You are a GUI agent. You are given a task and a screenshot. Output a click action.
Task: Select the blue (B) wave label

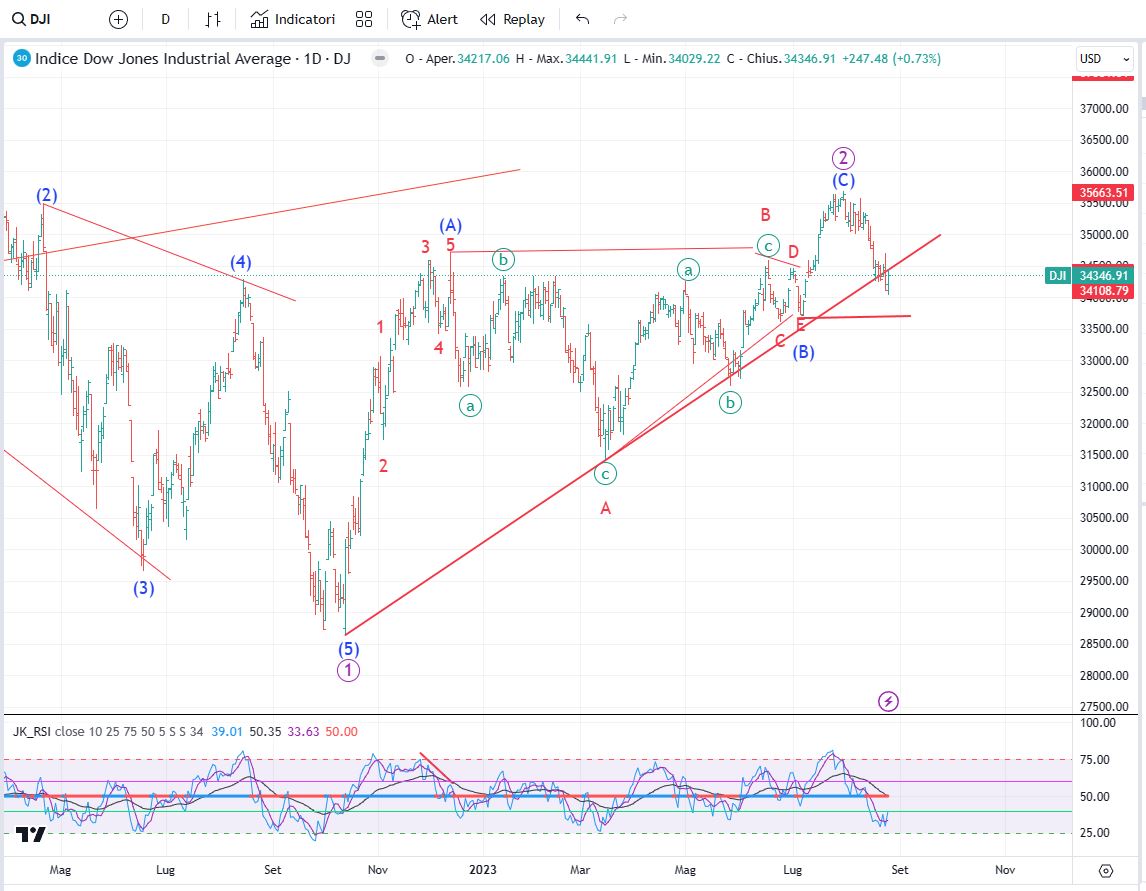(x=803, y=352)
